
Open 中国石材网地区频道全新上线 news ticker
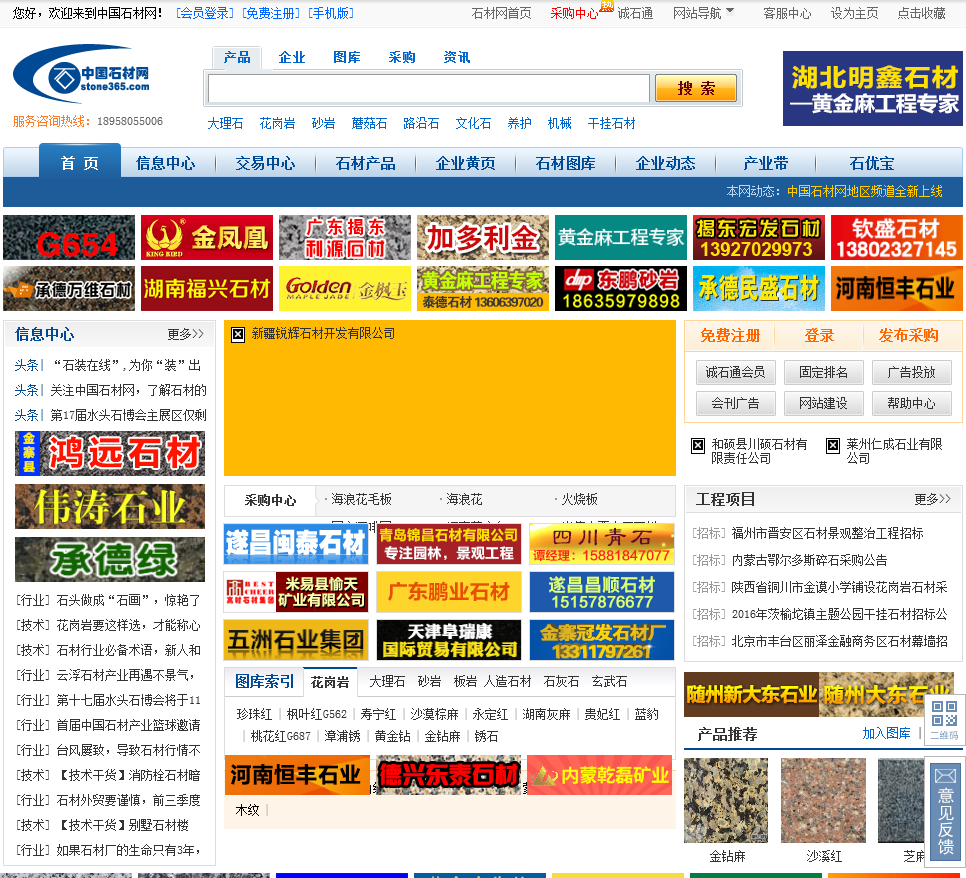tap(865, 191)
